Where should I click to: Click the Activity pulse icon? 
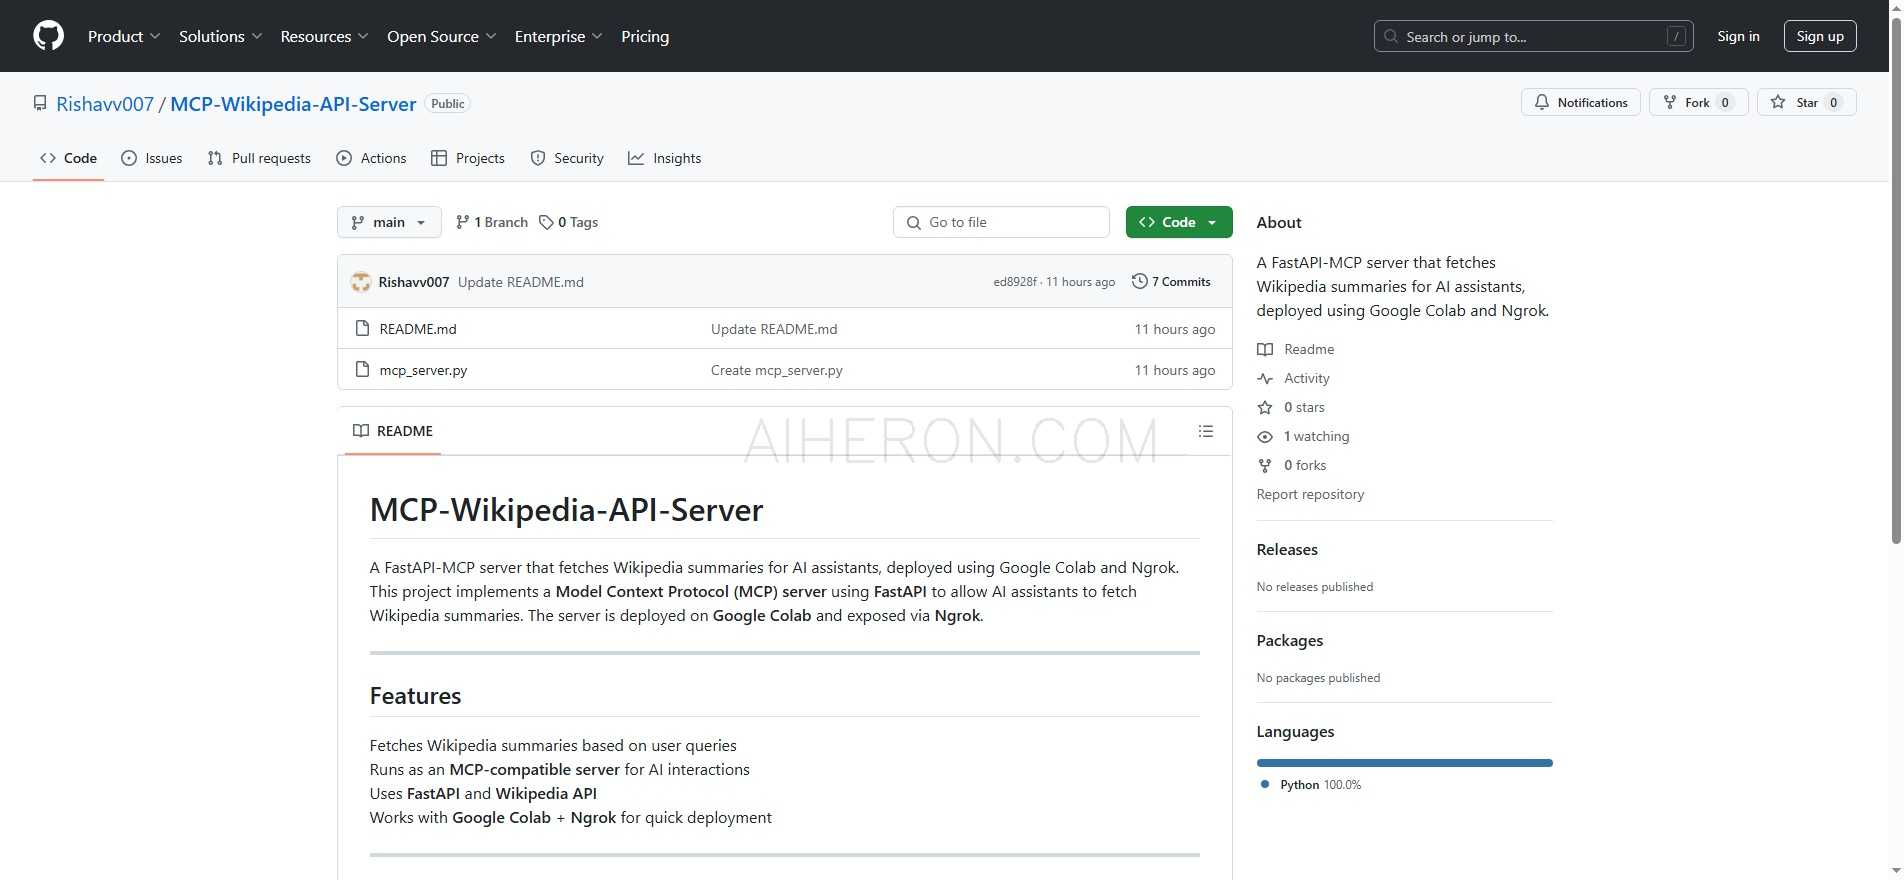coord(1265,378)
